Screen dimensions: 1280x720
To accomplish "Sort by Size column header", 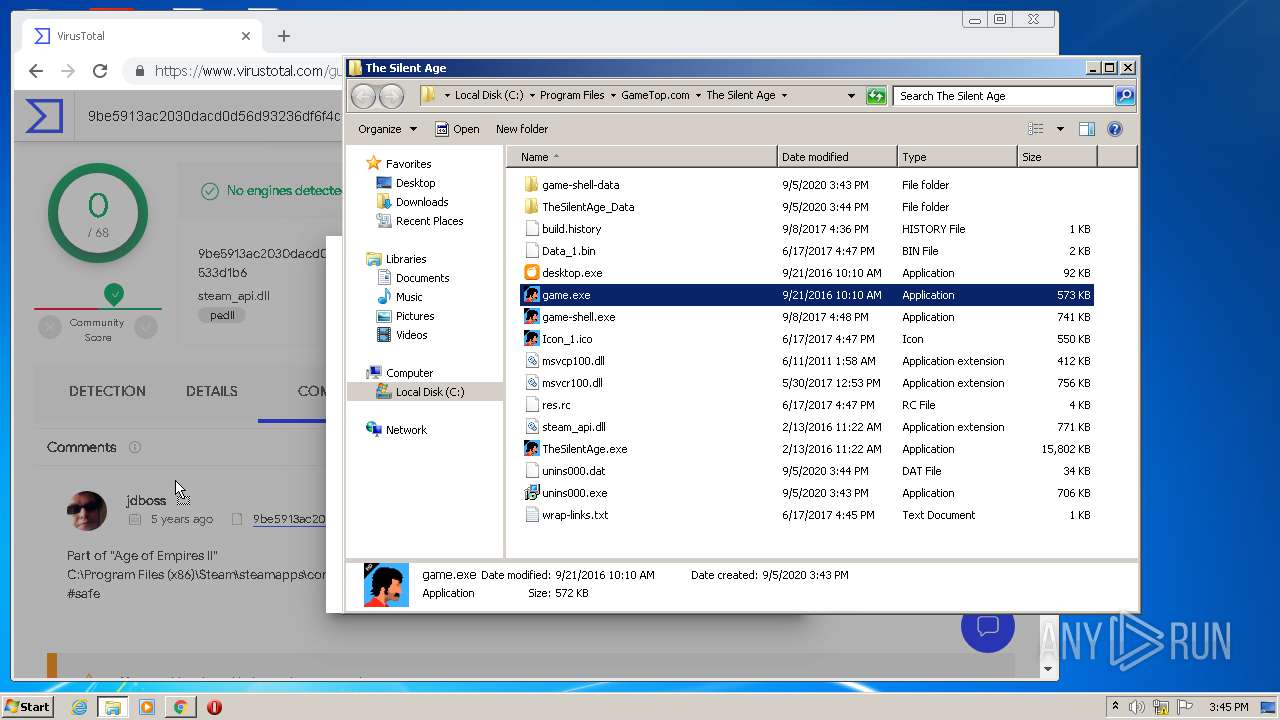I will [1057, 157].
